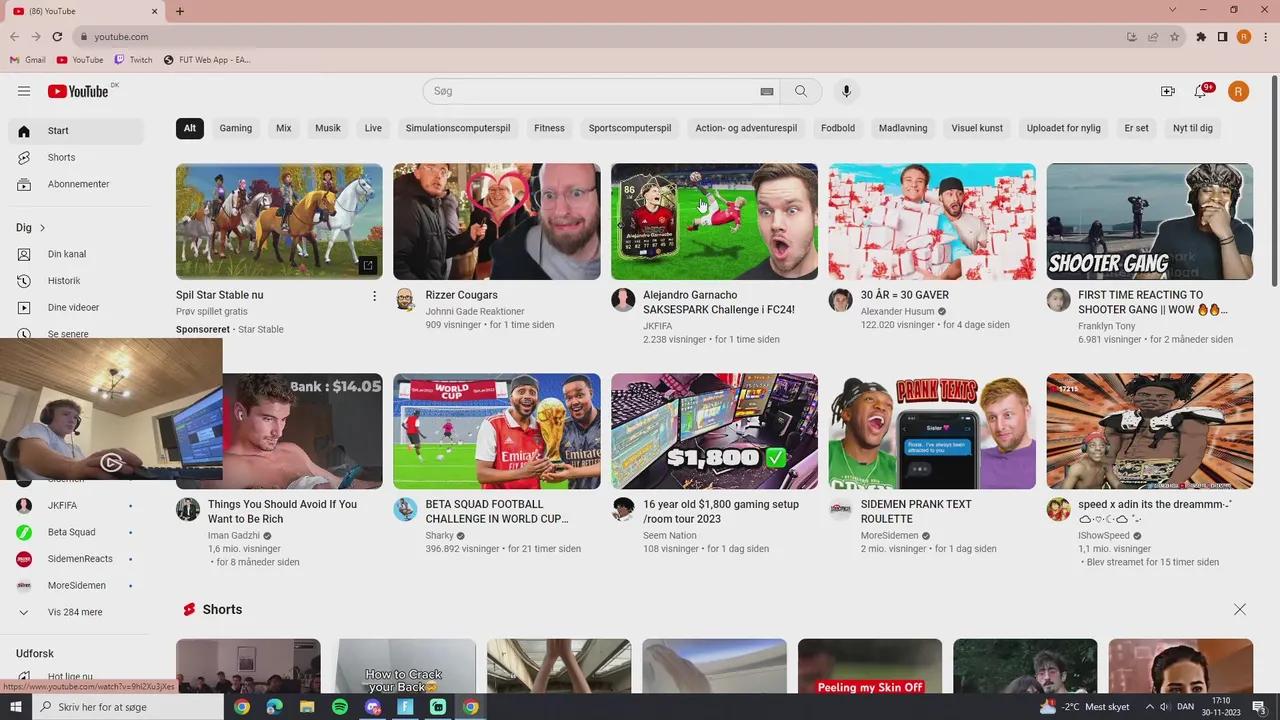Close the Shorts shelf
The width and height of the screenshot is (1280, 720).
(x=1240, y=609)
